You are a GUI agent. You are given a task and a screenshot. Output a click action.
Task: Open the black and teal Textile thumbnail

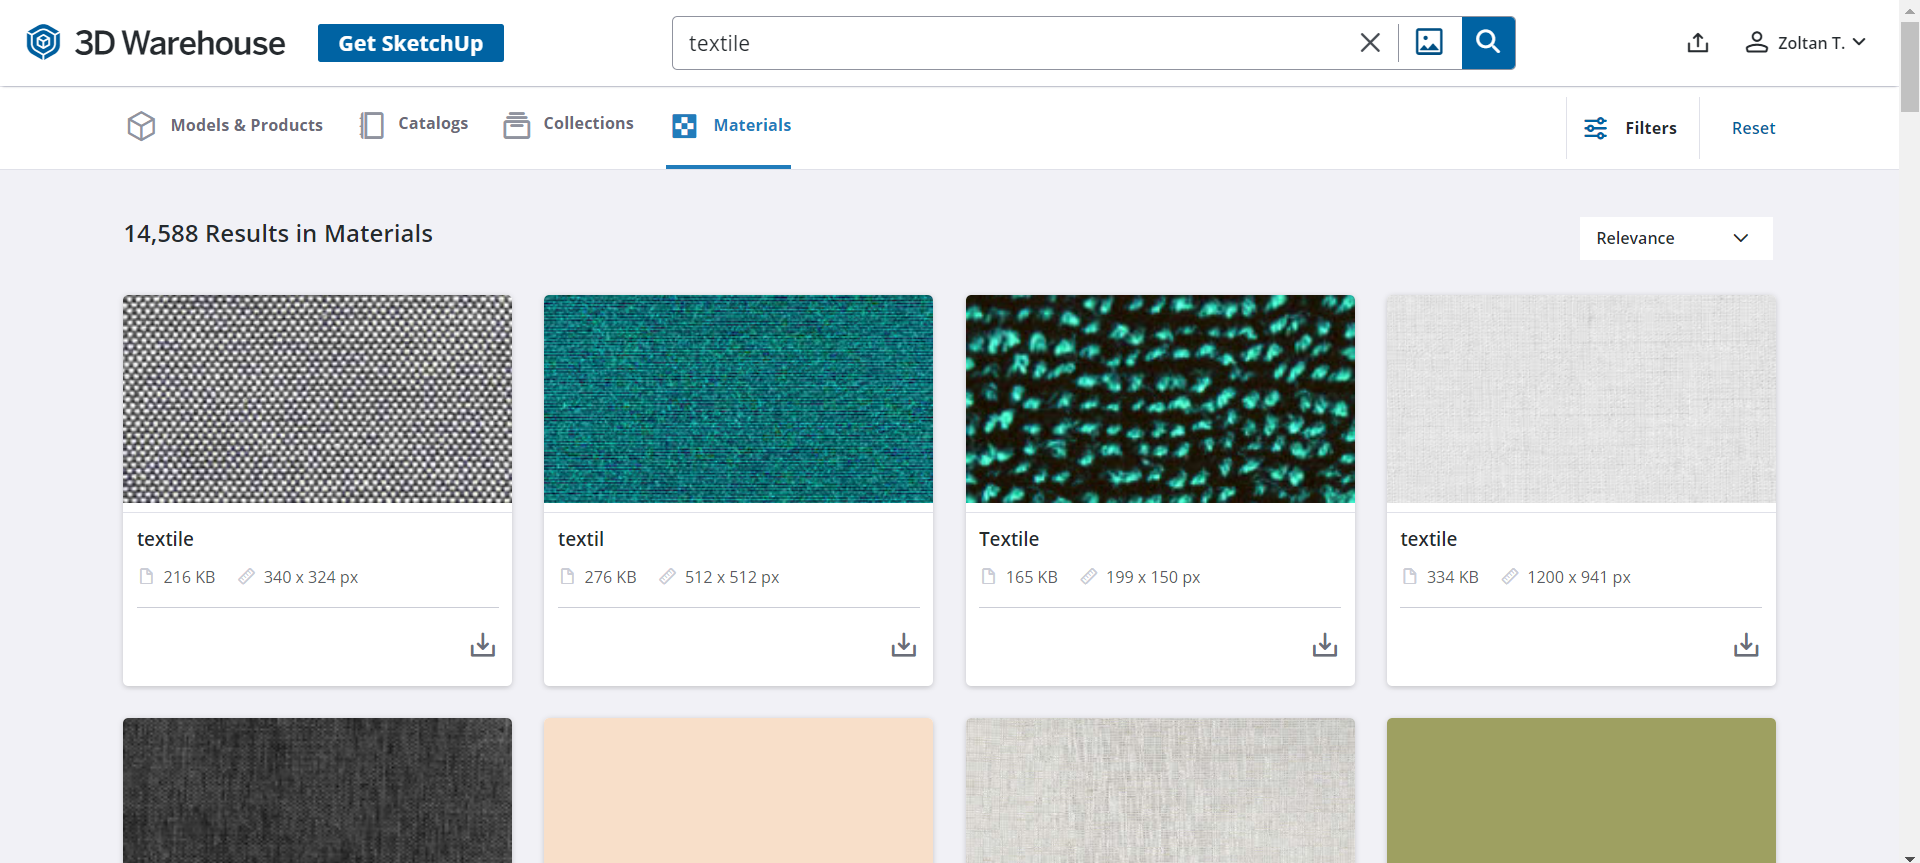pos(1160,398)
